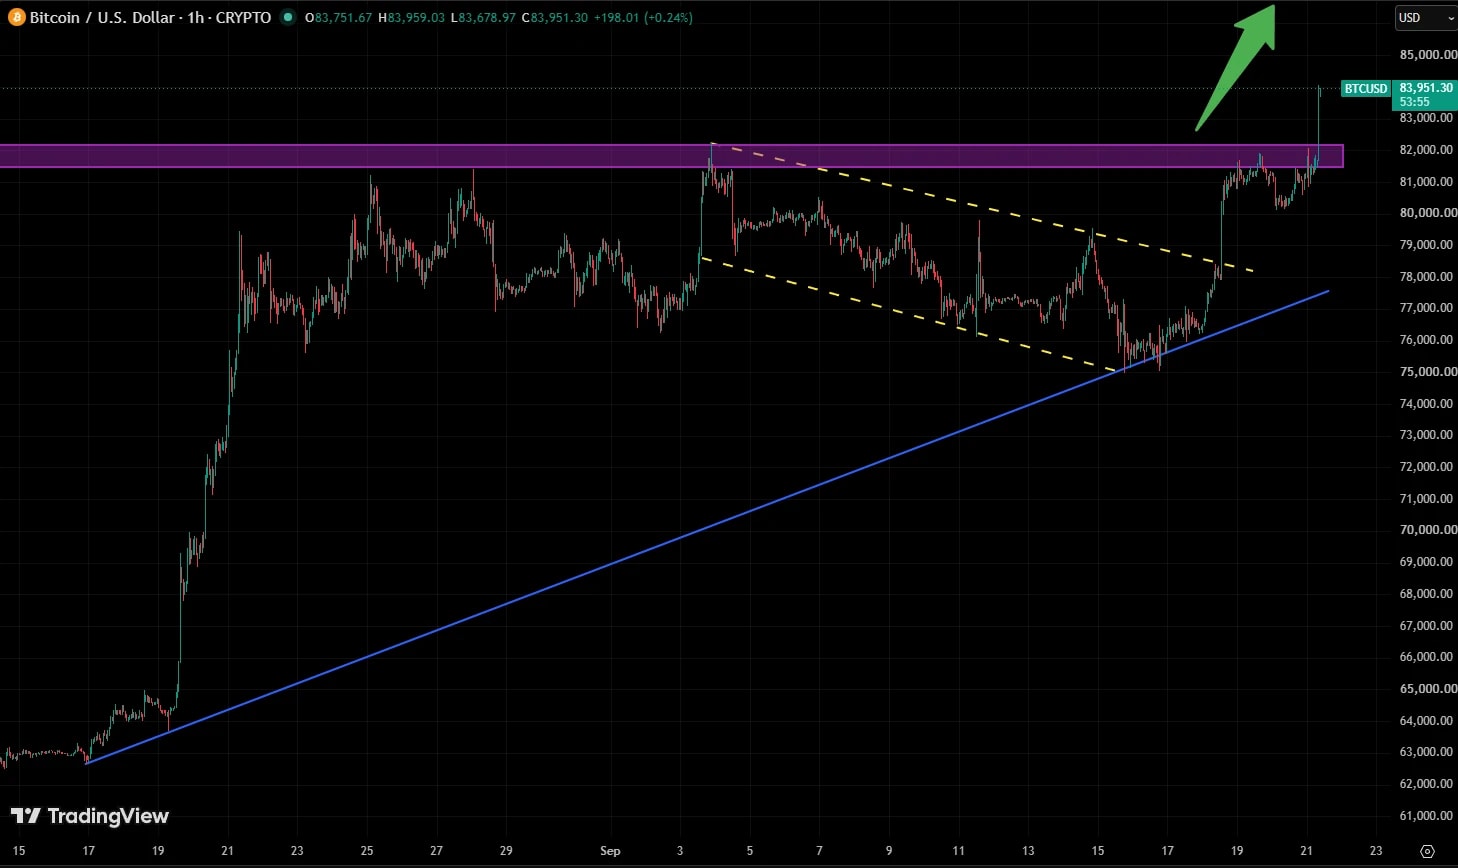Viewport: 1458px width, 868px height.
Task: Click the 80,000.00 price axis label
Action: coord(1427,213)
